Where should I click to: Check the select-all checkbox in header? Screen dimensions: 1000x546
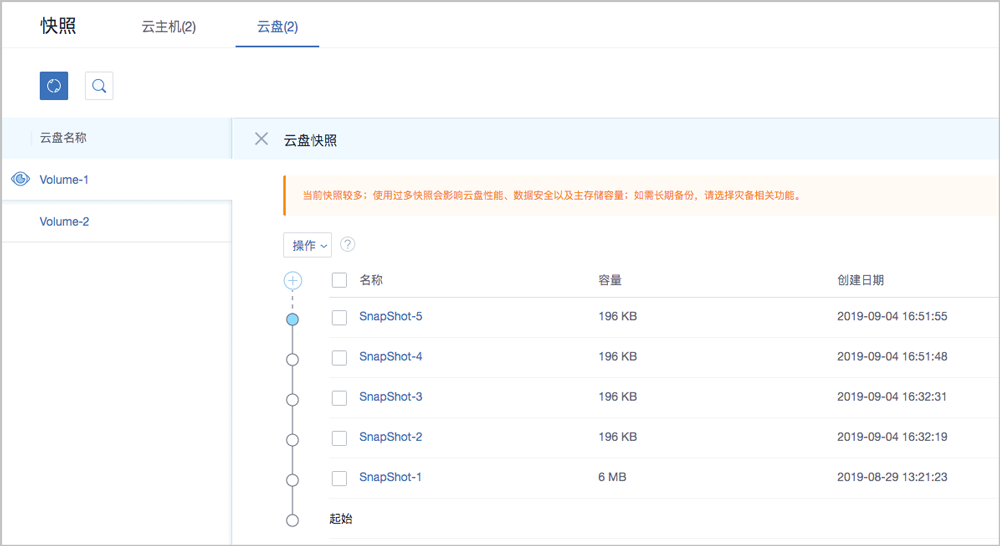339,281
